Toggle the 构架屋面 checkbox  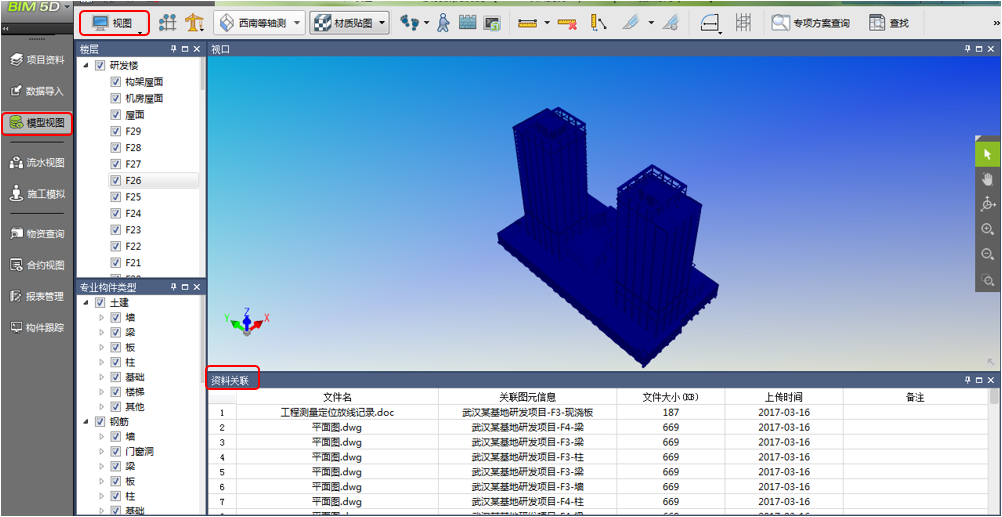point(116,82)
